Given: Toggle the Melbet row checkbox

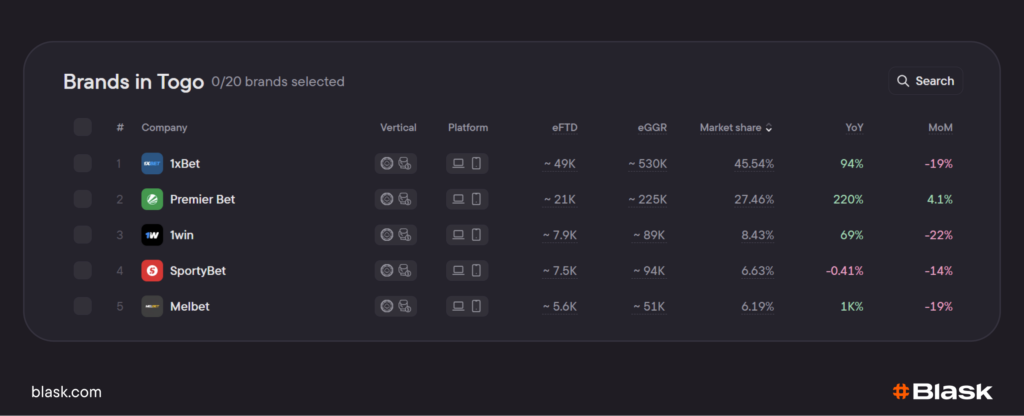Looking at the screenshot, I should tap(83, 306).
